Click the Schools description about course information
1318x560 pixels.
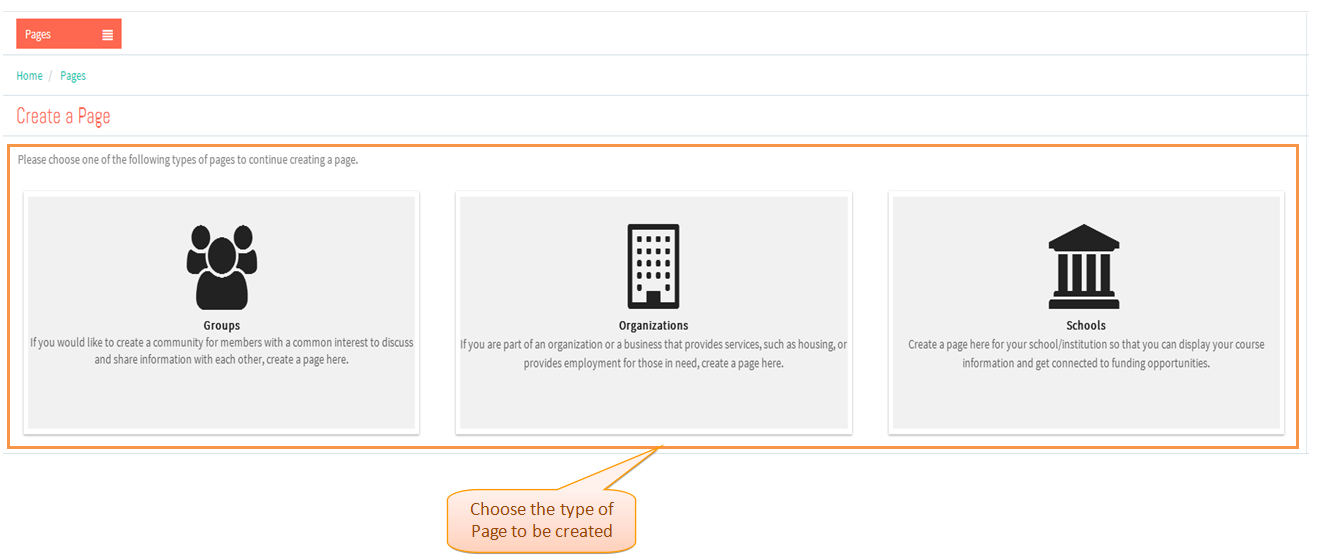click(x=1086, y=354)
